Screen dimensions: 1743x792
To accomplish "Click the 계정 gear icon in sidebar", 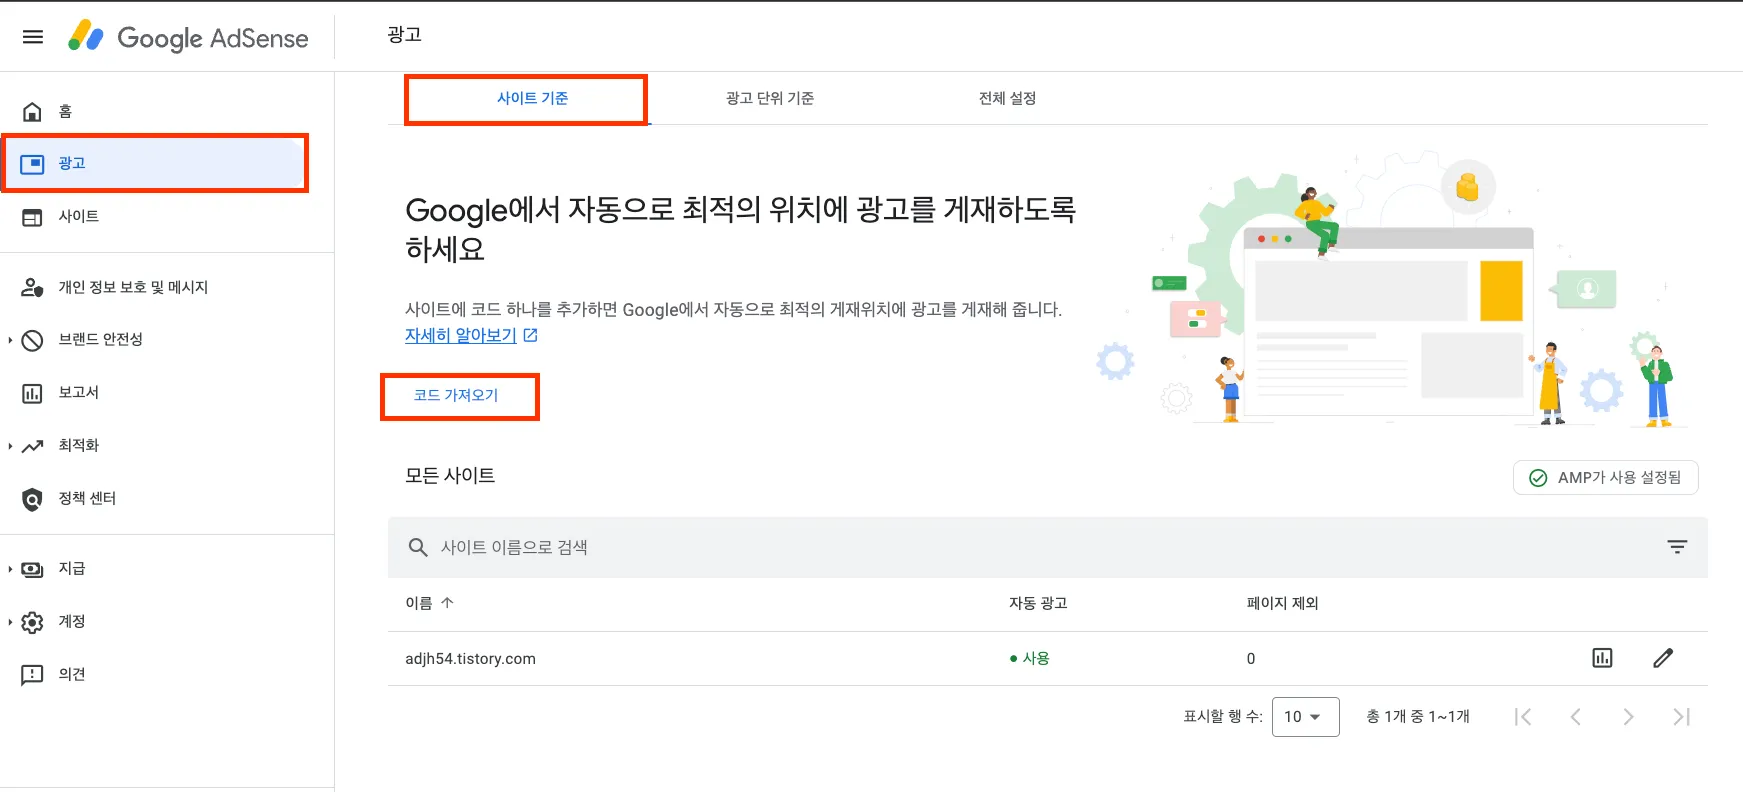I will pos(33,622).
